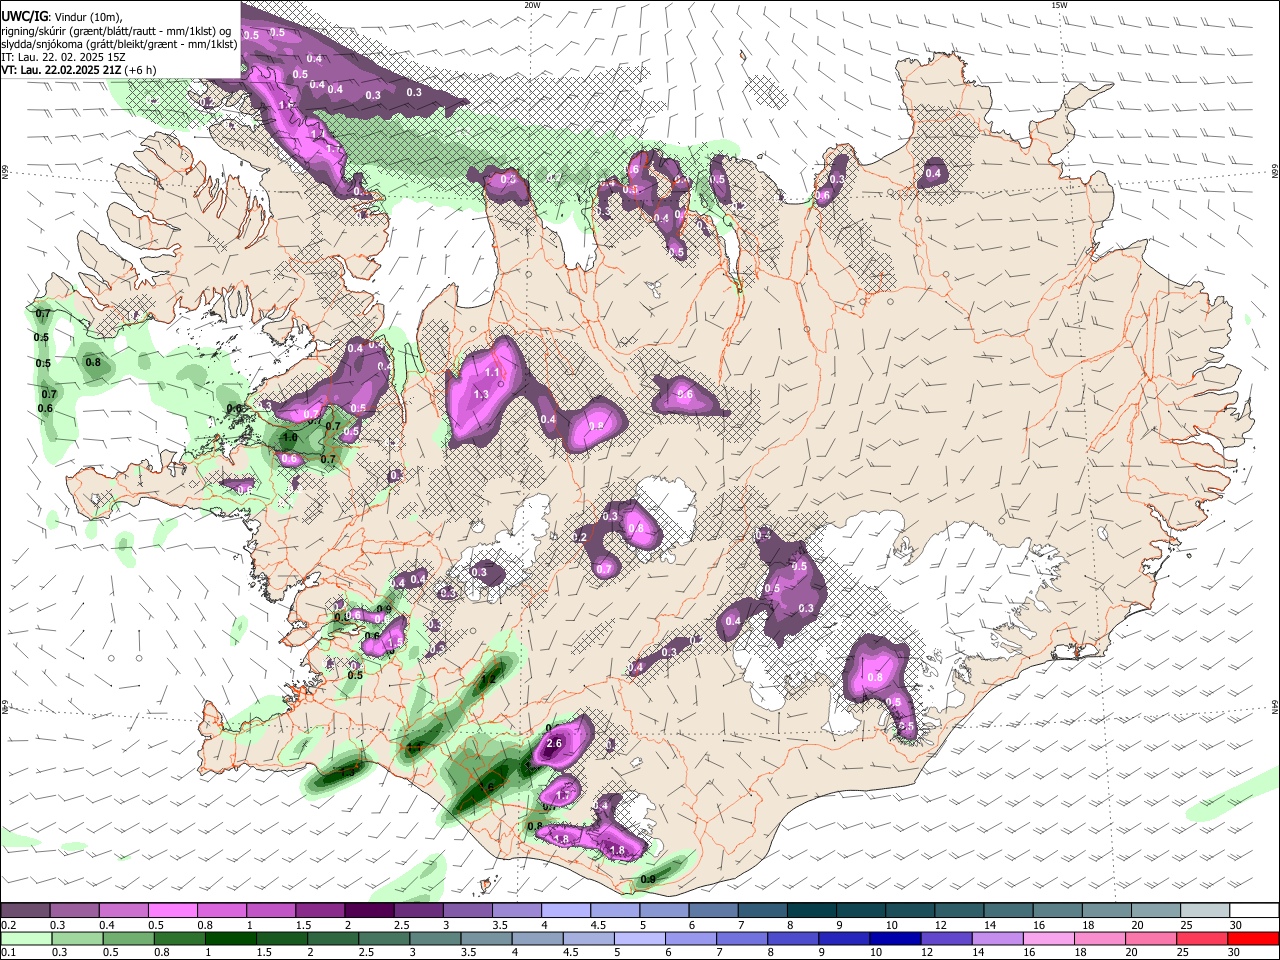1280x960 pixels.
Task: Click the upper legend swatch between 1 and 1.5
Action: coord(270,911)
